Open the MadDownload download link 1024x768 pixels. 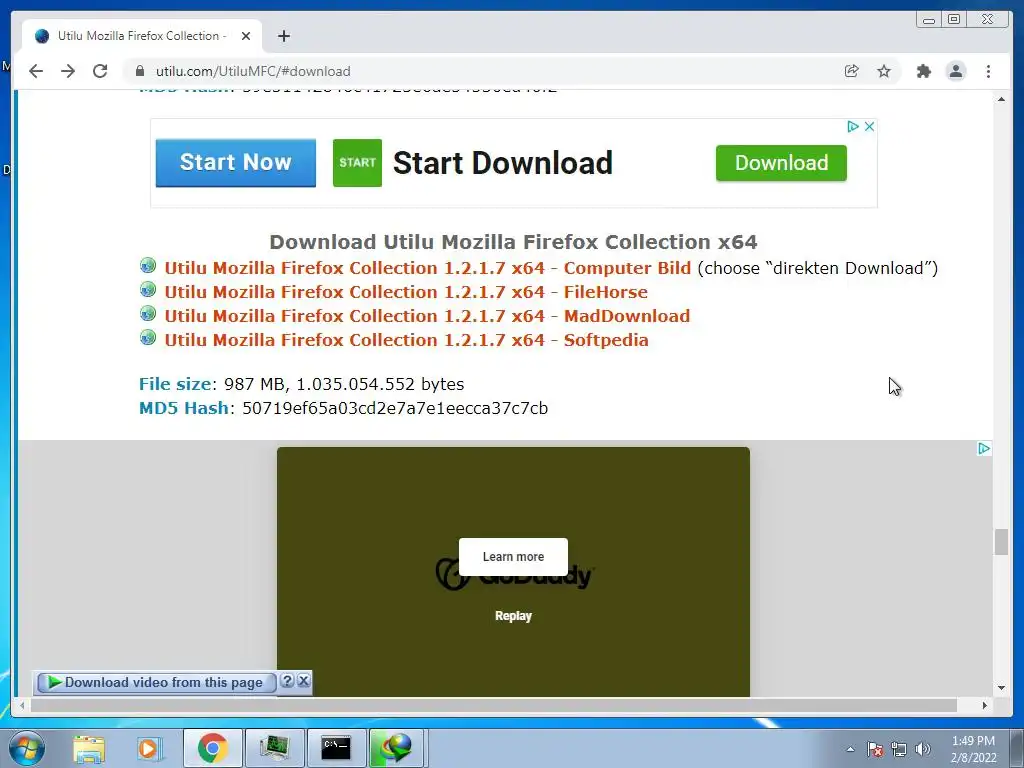click(427, 316)
